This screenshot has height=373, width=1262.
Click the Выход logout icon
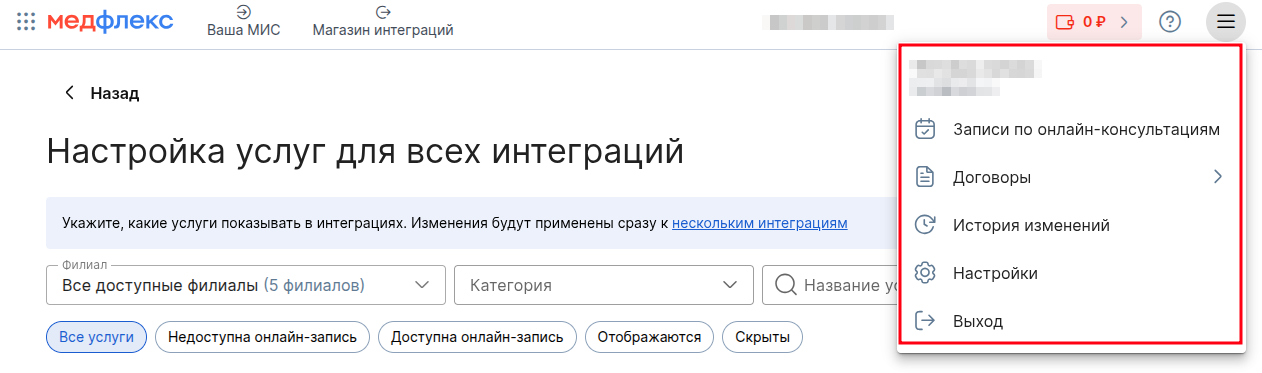[926, 321]
